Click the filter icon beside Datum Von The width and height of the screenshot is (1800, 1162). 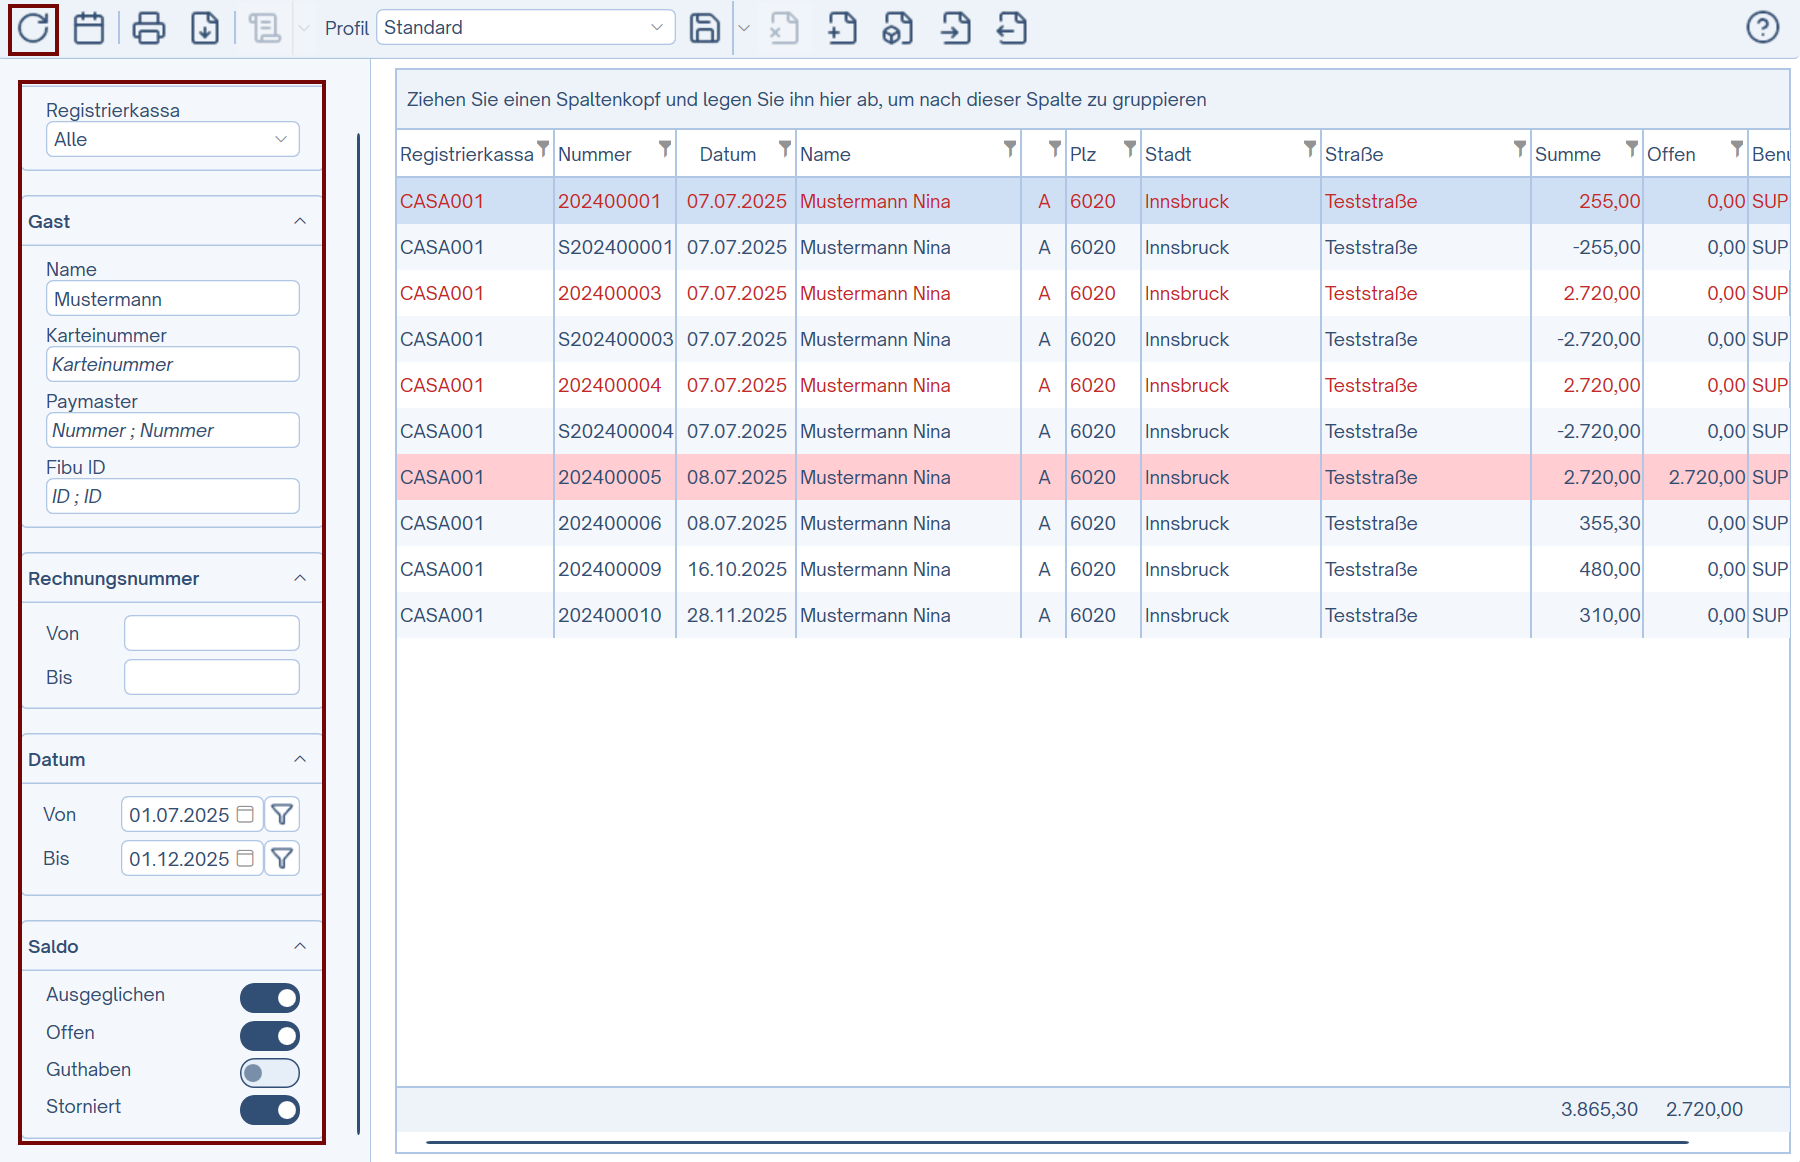click(282, 815)
